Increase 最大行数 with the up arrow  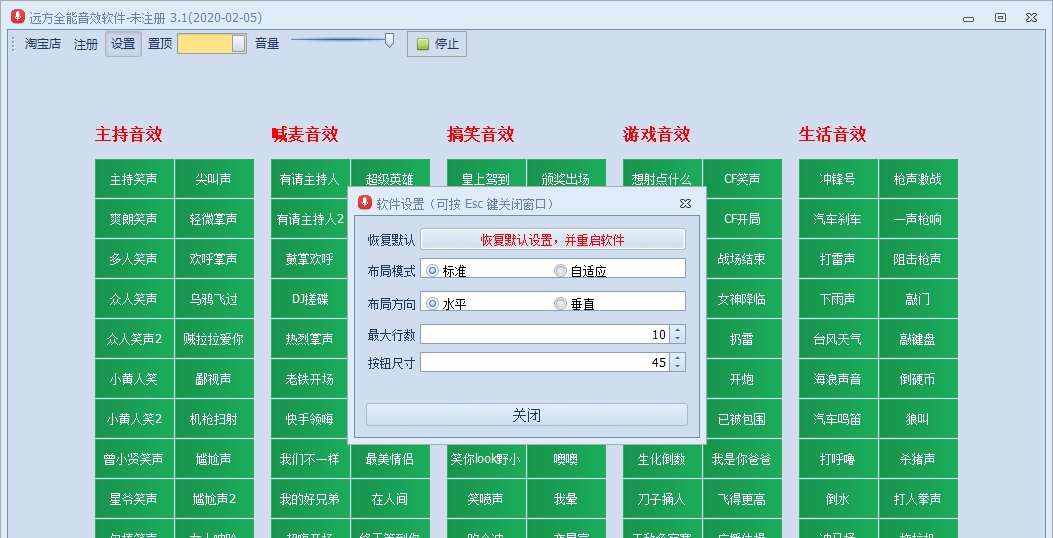678,330
